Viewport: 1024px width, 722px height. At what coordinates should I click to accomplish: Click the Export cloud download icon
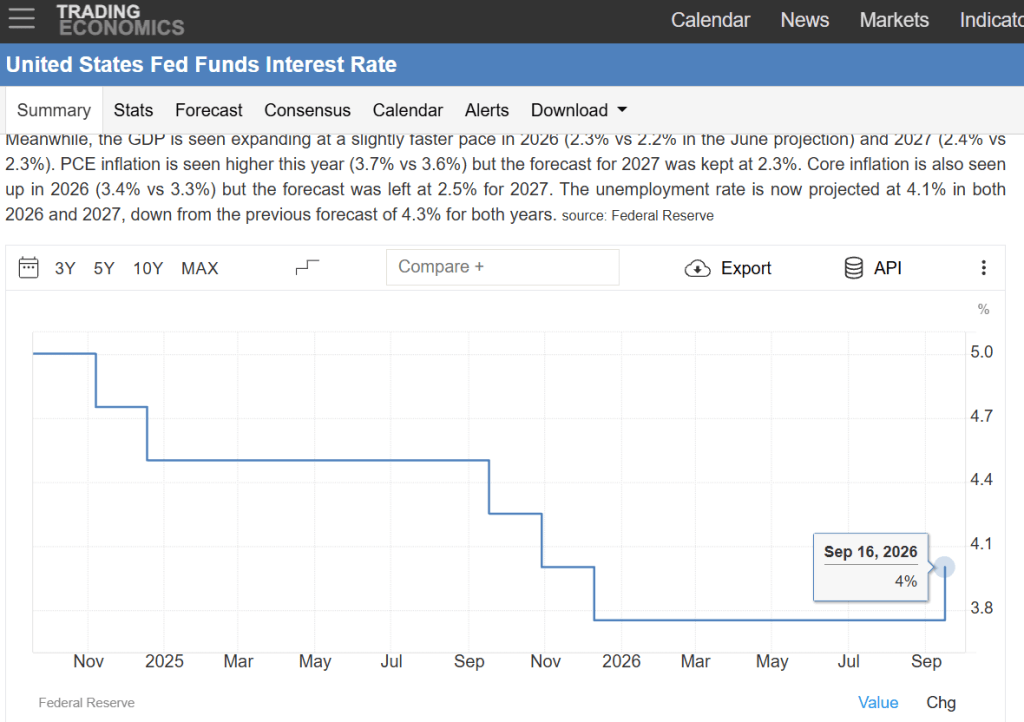(x=697, y=268)
